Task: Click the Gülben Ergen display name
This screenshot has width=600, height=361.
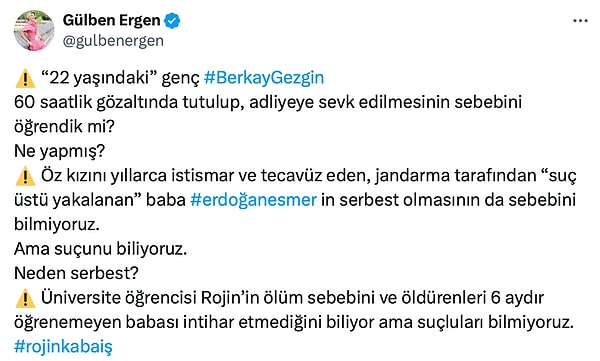Action: [111, 20]
